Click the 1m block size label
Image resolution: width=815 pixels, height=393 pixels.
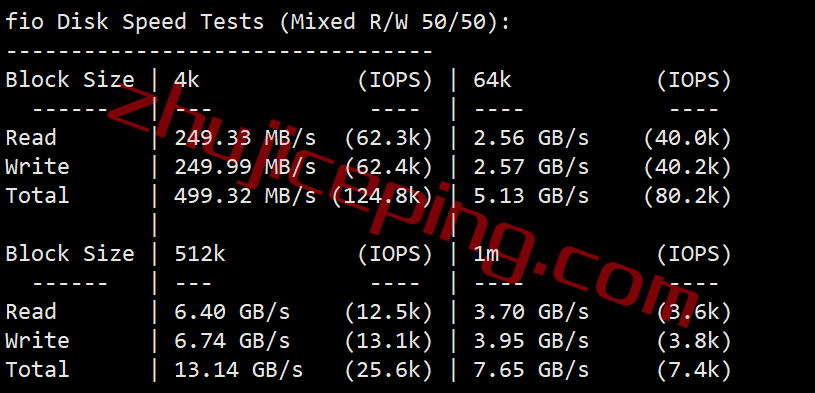(486, 254)
